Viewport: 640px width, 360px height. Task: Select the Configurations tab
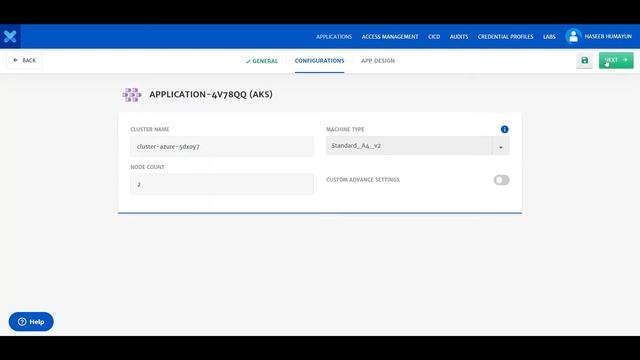pyautogui.click(x=320, y=61)
